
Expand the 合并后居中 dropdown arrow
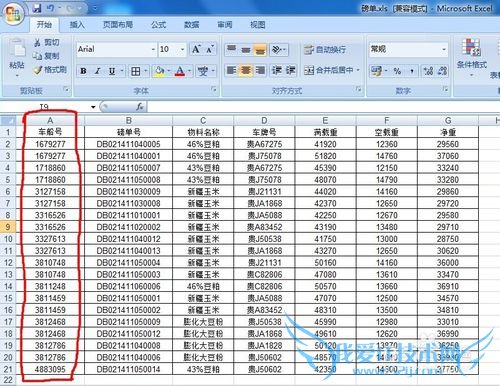pyautogui.click(x=358, y=70)
